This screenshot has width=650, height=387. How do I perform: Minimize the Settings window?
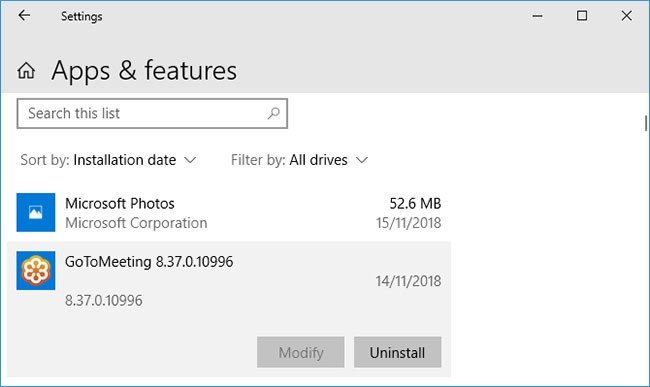[537, 16]
